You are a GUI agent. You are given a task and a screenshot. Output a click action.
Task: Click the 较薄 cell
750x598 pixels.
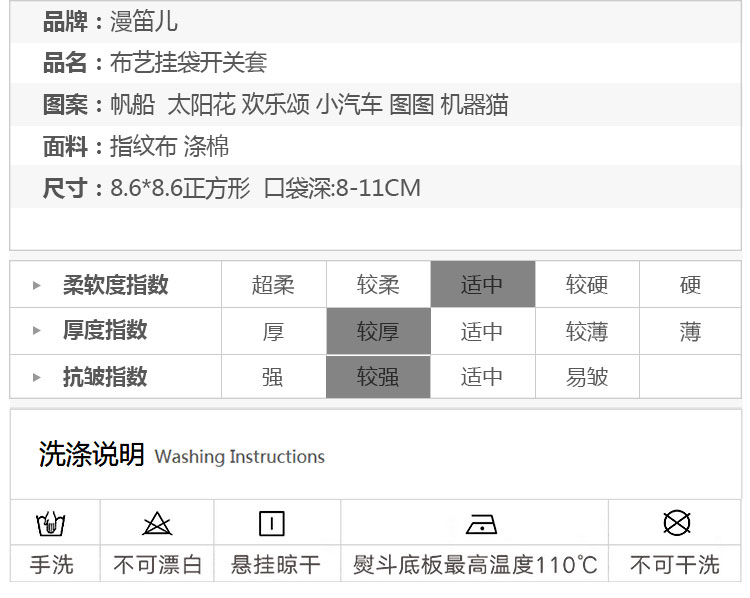click(587, 331)
